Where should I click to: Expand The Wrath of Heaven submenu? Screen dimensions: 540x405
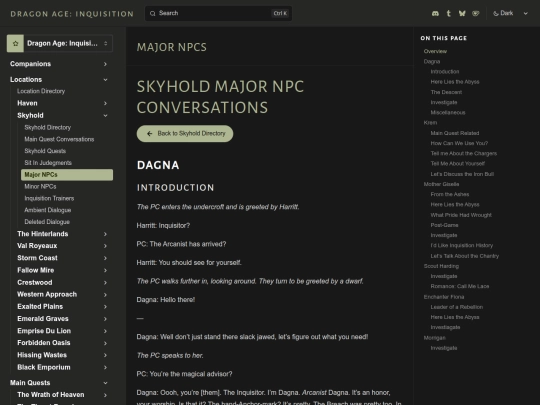point(105,395)
